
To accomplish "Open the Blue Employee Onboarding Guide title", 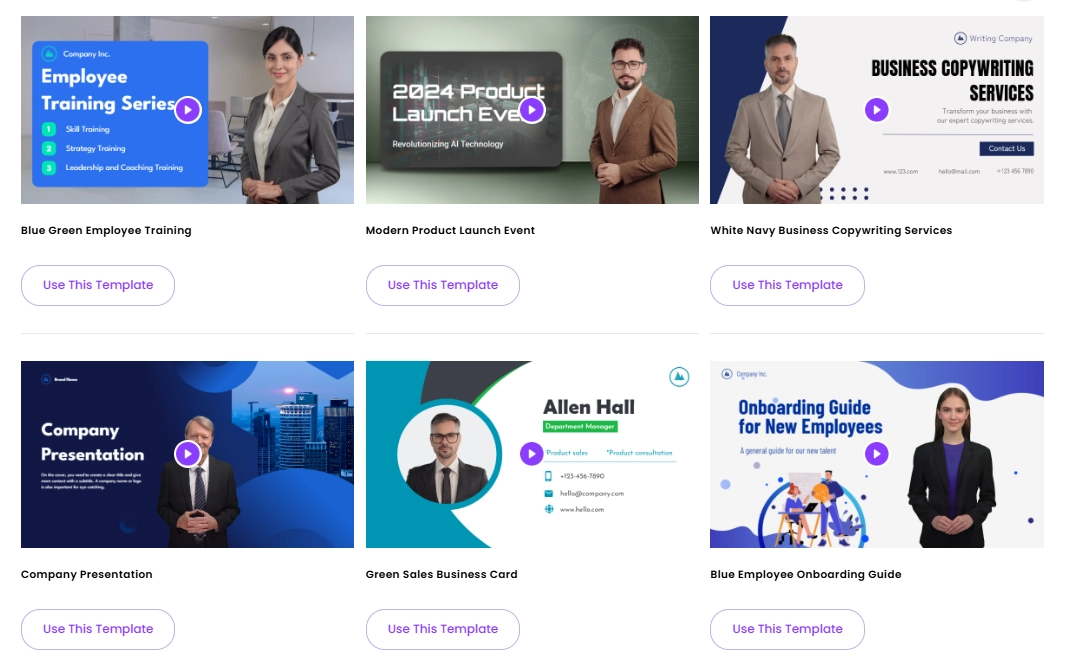I will pos(806,575).
